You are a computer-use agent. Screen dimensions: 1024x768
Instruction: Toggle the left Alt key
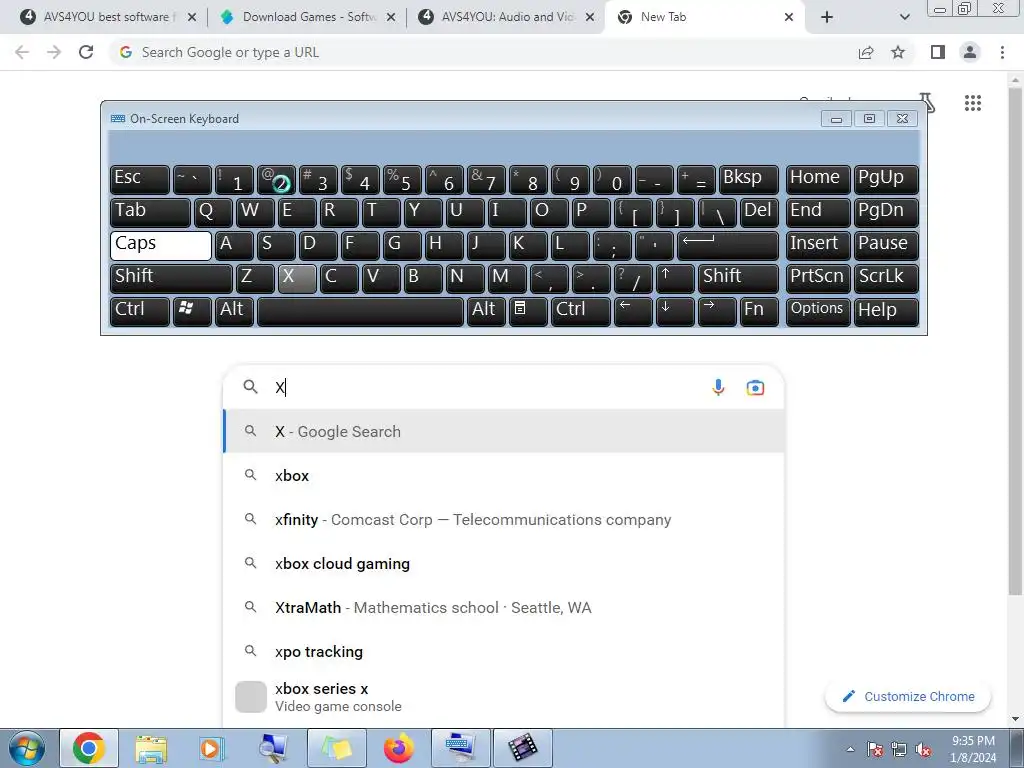click(234, 311)
